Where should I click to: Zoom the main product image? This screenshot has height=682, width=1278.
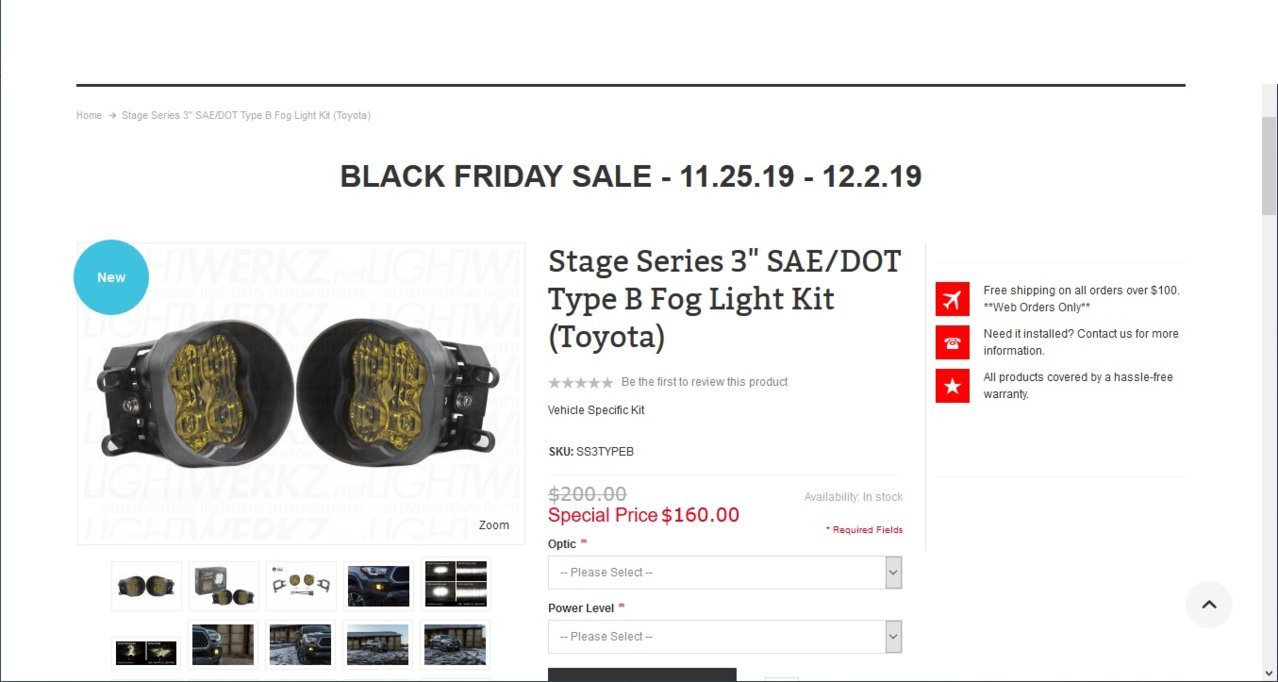pos(494,525)
